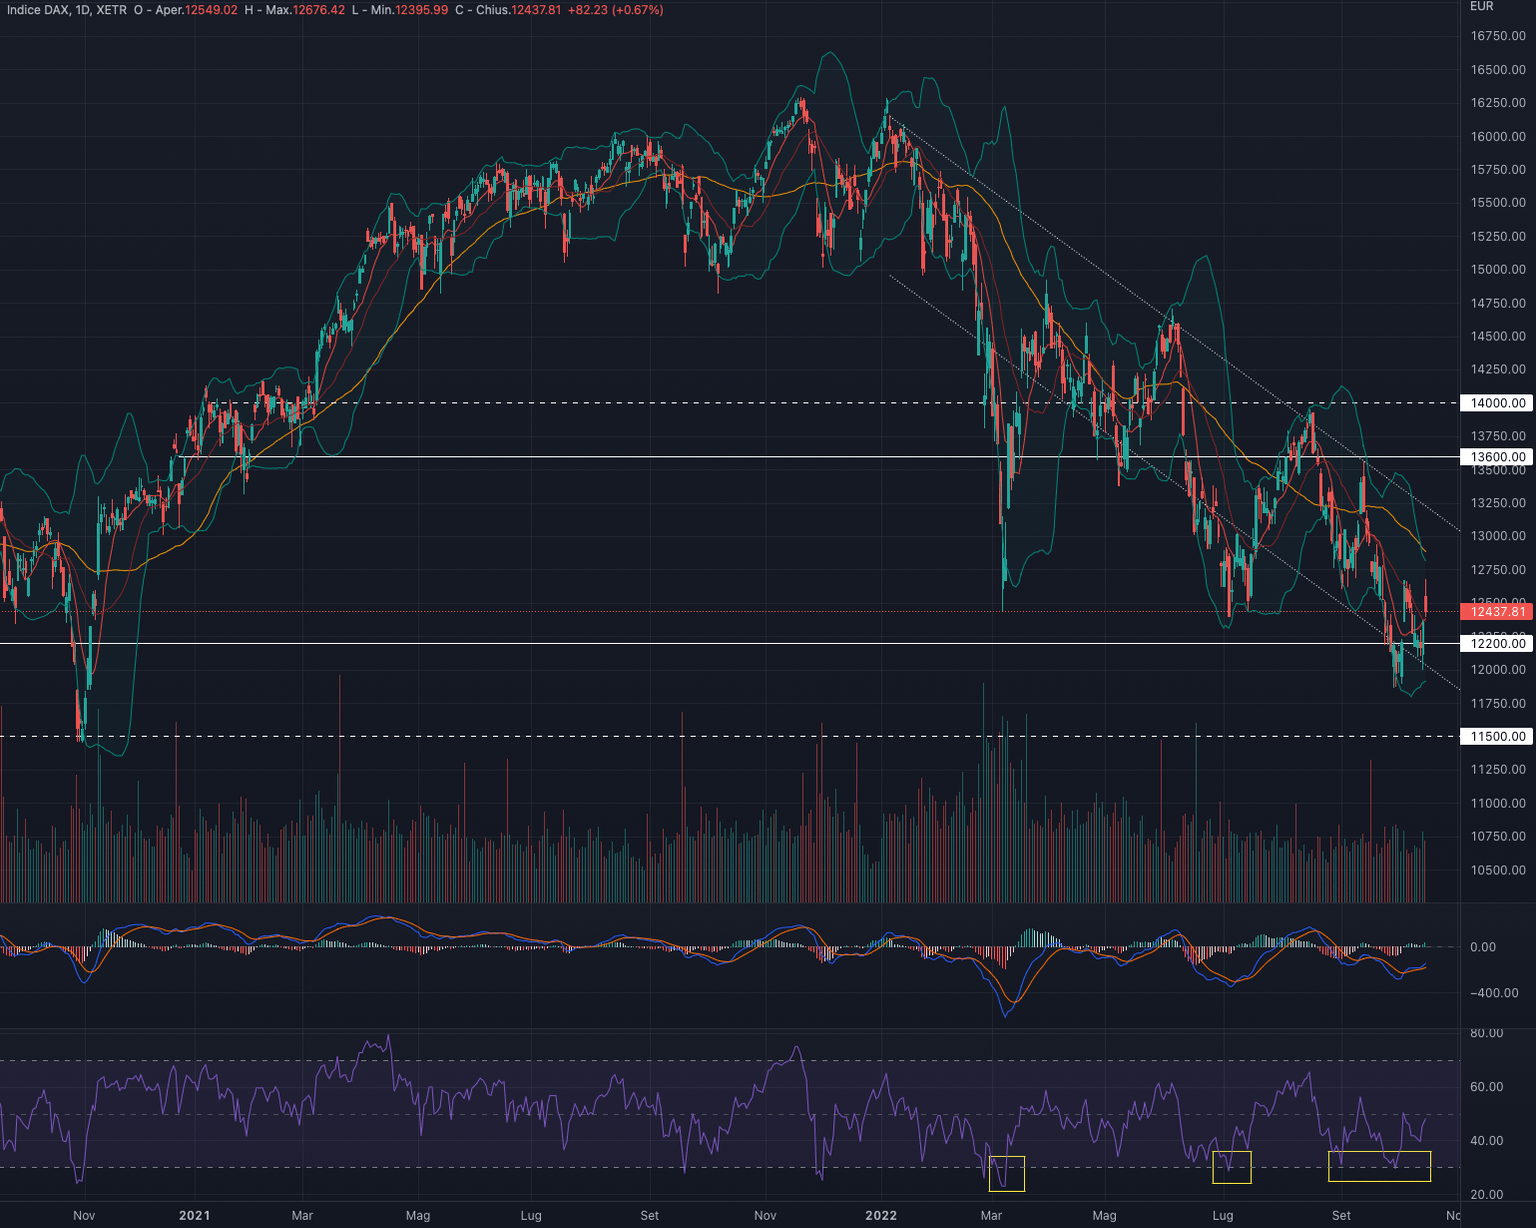Open the EUR currency selector
The image size is (1536, 1228).
pyautogui.click(x=1481, y=7)
